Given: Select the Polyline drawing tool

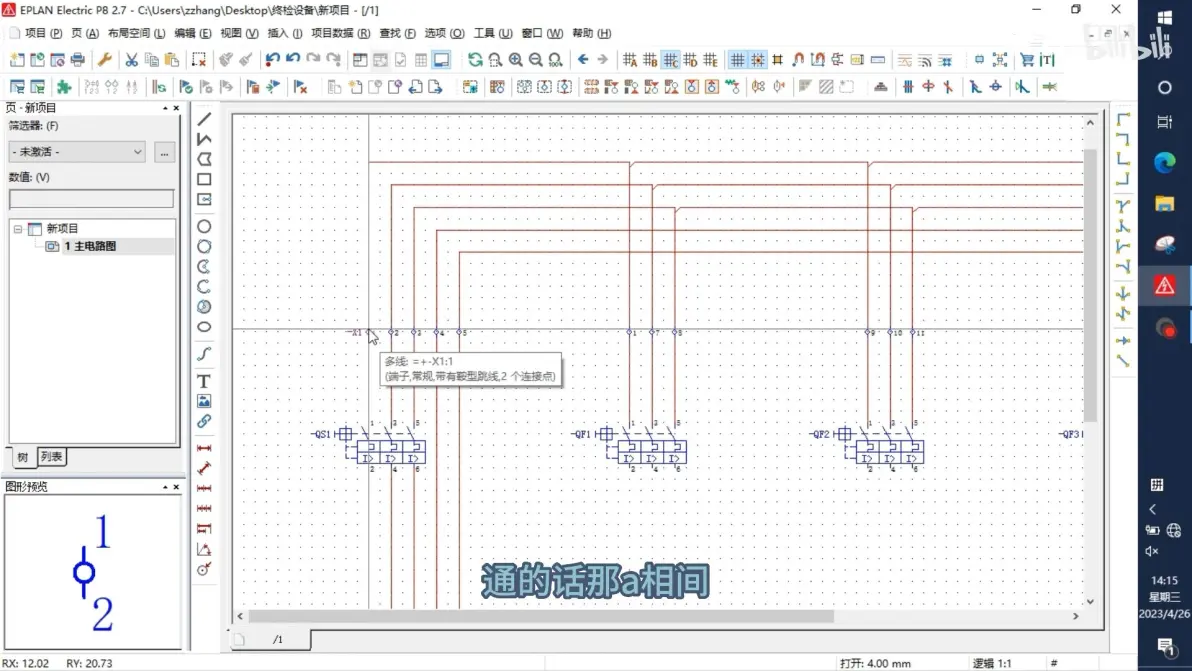Looking at the screenshot, I should tap(204, 139).
